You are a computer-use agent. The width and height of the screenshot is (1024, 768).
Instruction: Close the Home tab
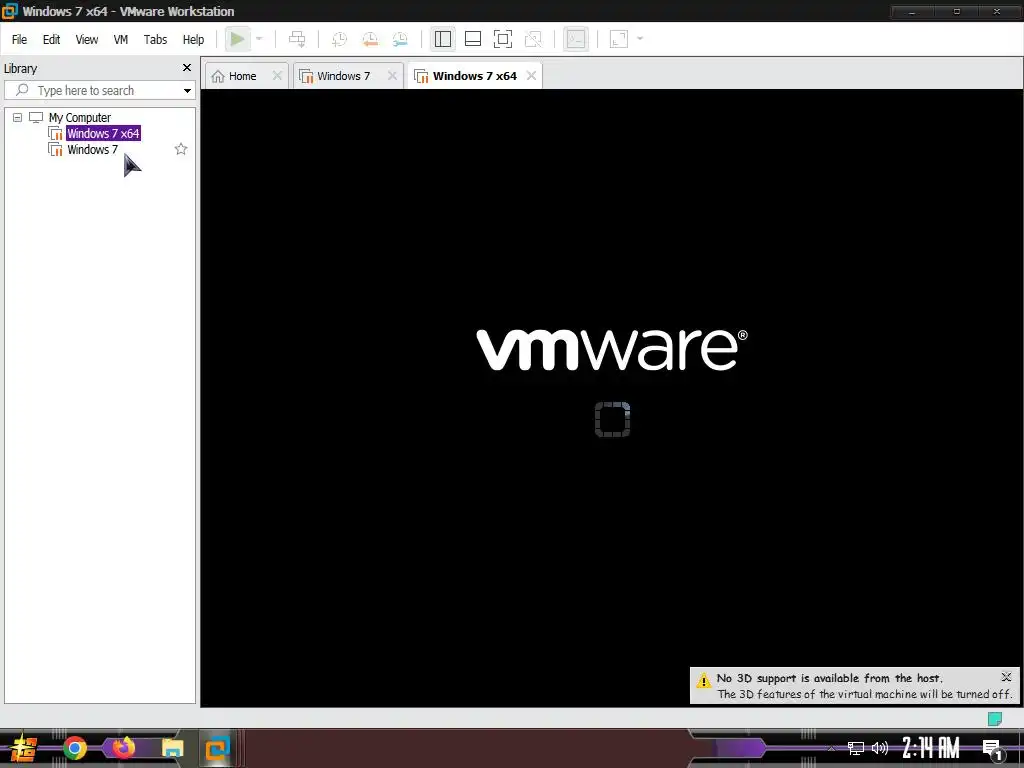pos(277,76)
